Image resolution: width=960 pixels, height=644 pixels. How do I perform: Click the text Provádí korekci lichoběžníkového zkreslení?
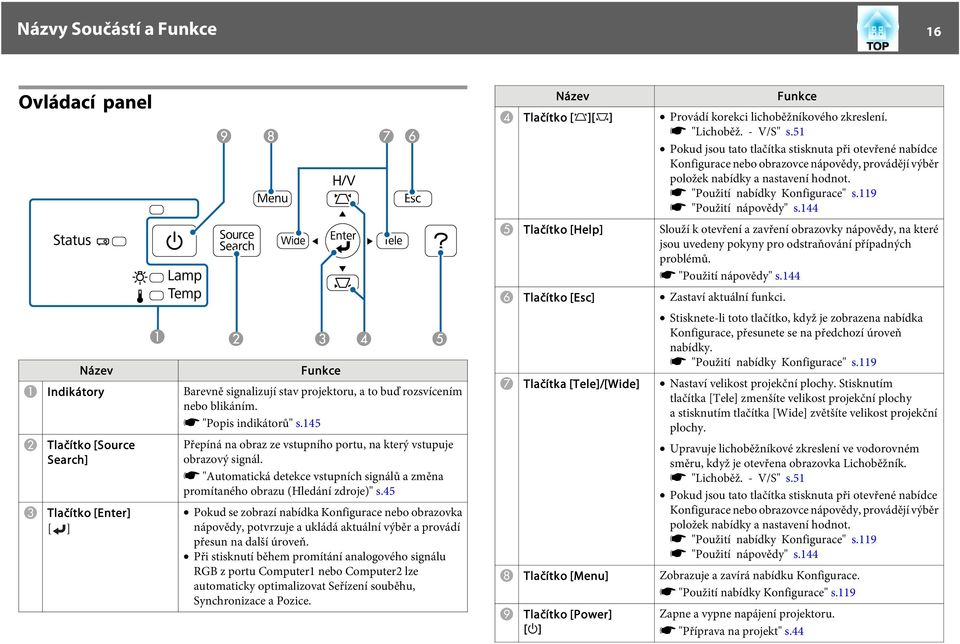click(778, 117)
